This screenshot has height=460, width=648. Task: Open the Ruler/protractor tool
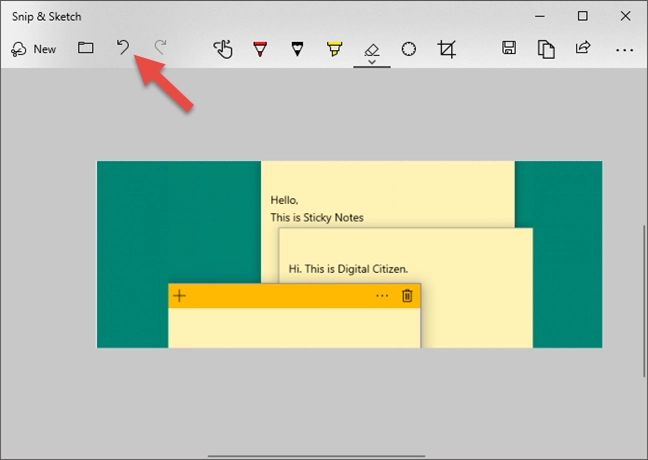(x=409, y=49)
